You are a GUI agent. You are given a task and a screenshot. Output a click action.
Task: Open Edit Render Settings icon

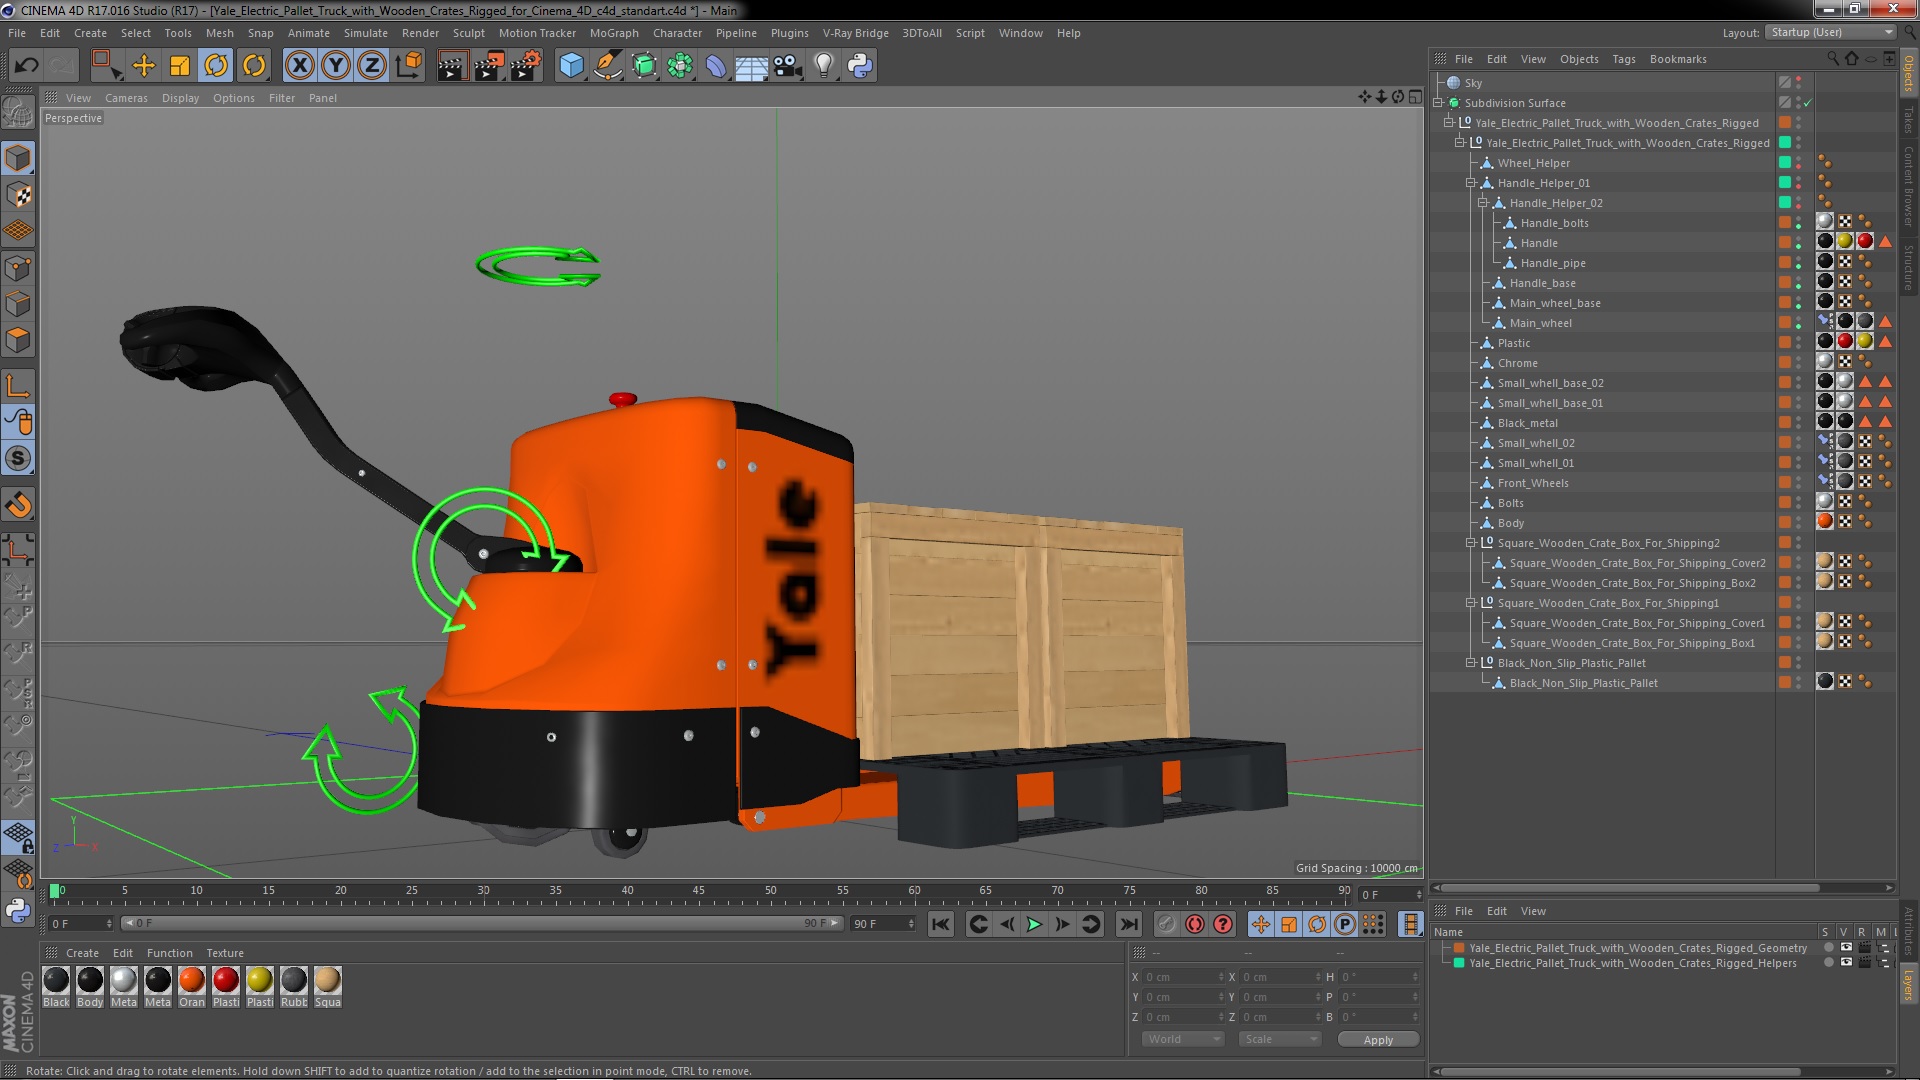click(x=525, y=66)
